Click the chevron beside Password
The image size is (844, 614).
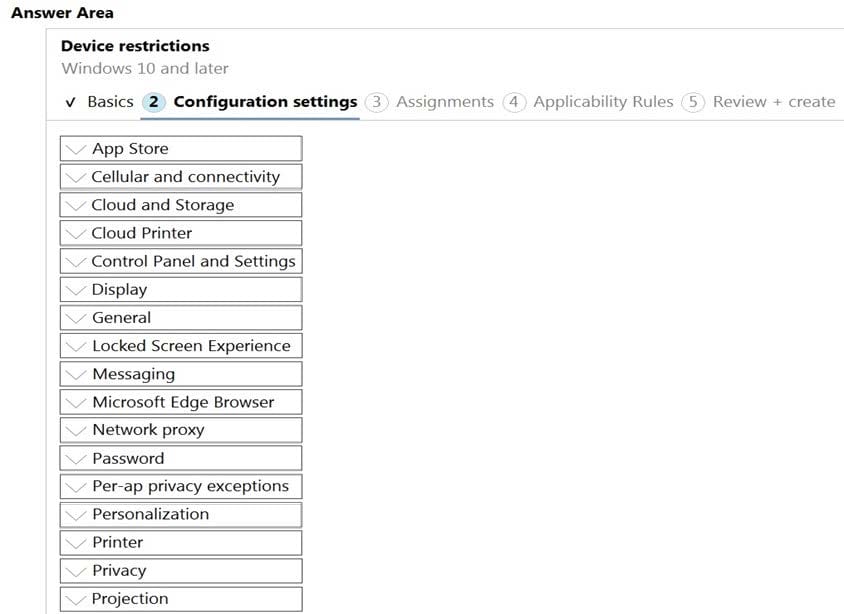coord(75,458)
